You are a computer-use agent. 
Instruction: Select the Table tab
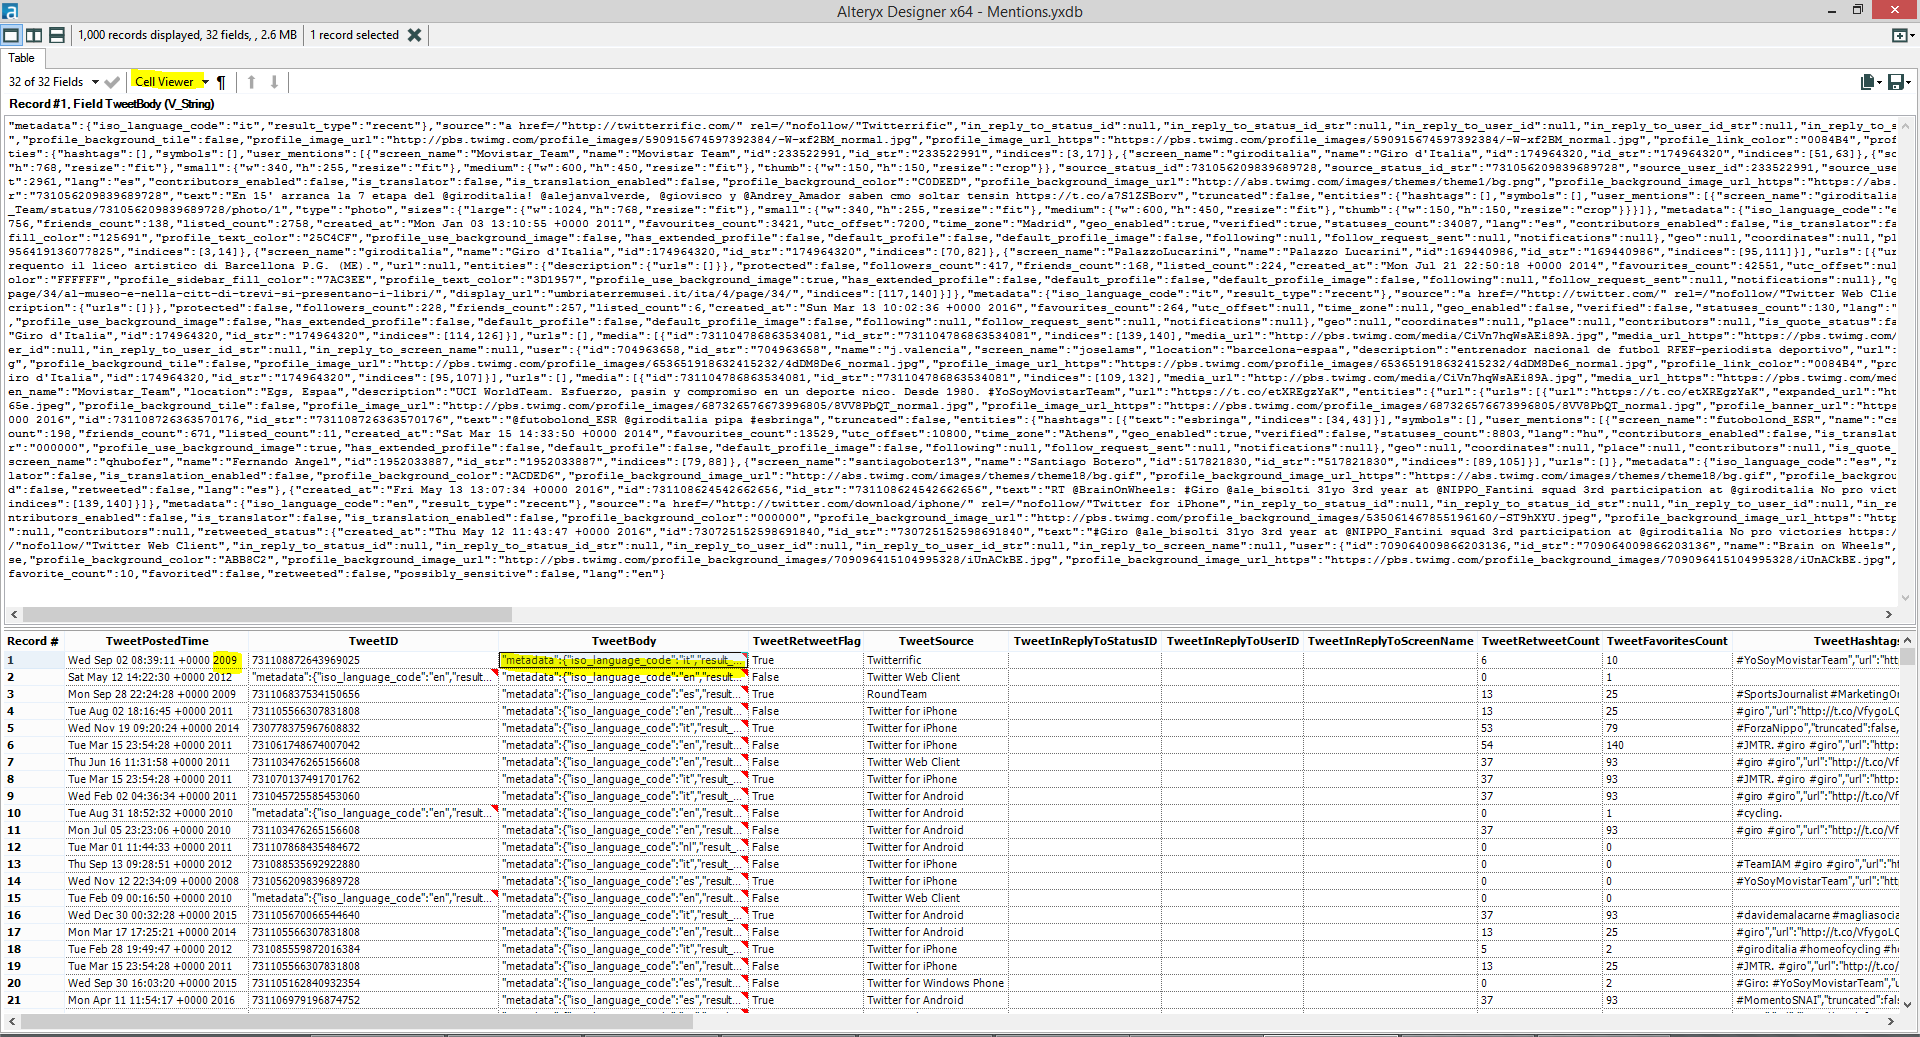click(22, 58)
